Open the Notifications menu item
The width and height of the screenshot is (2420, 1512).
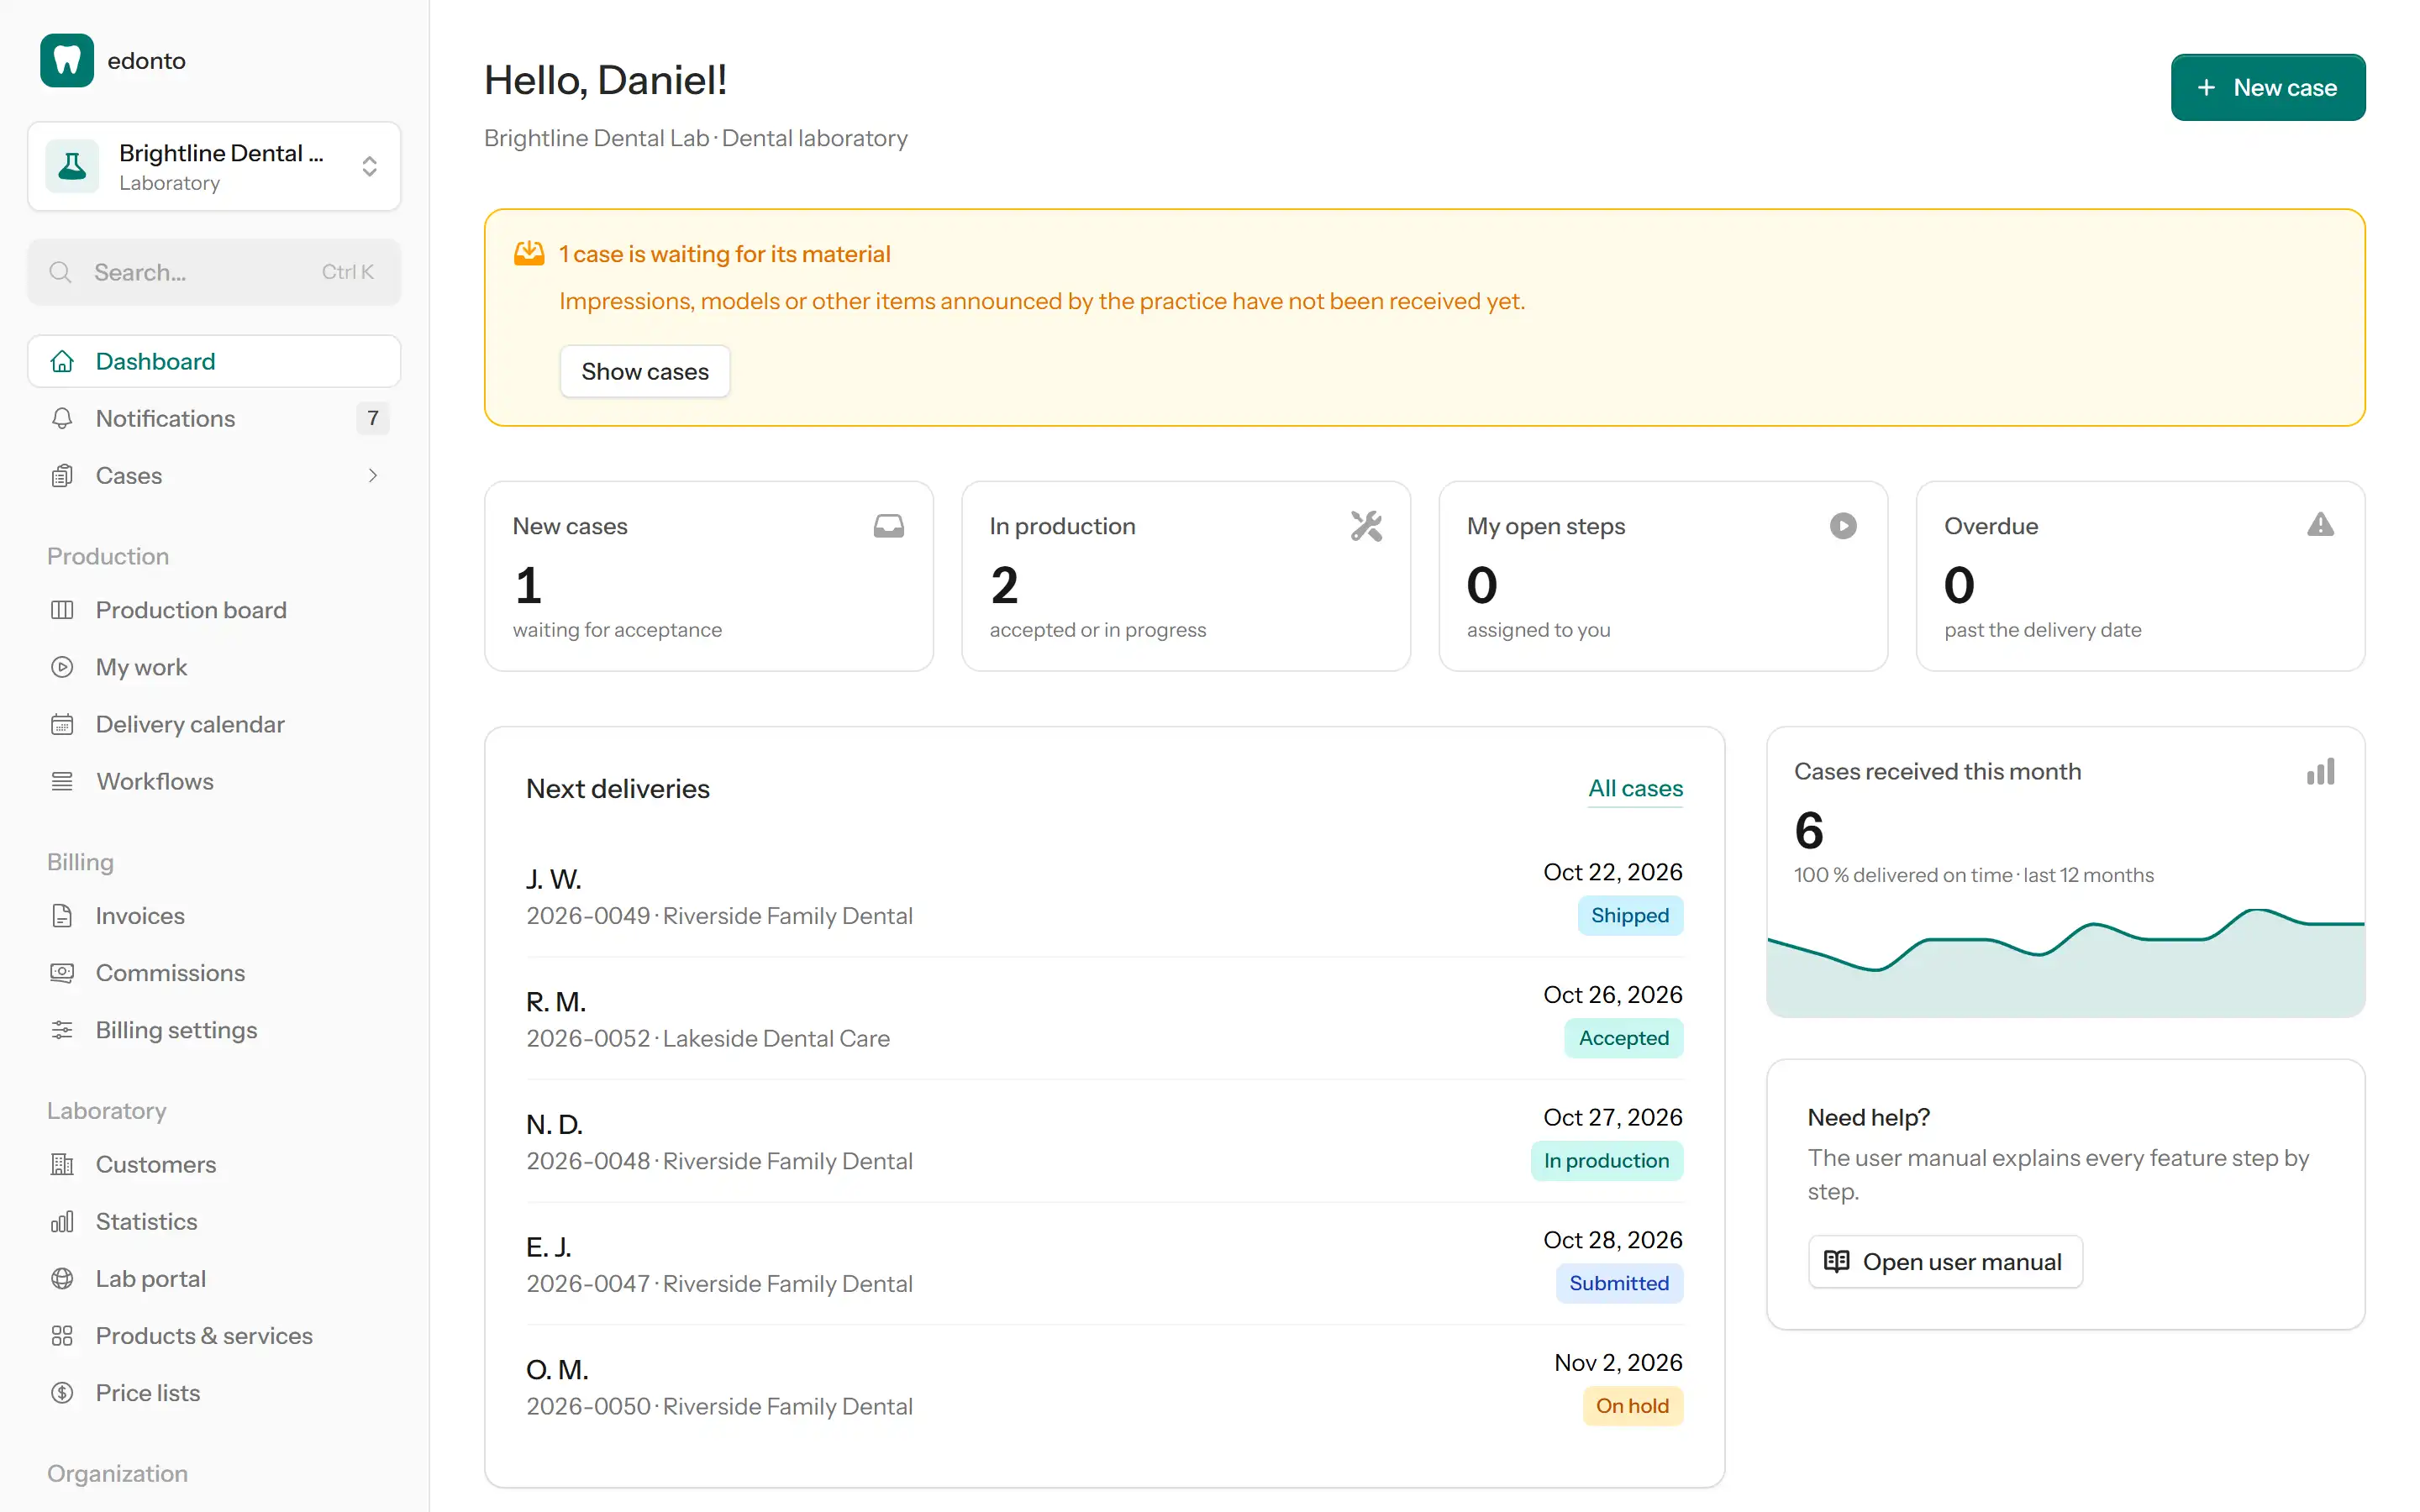214,418
